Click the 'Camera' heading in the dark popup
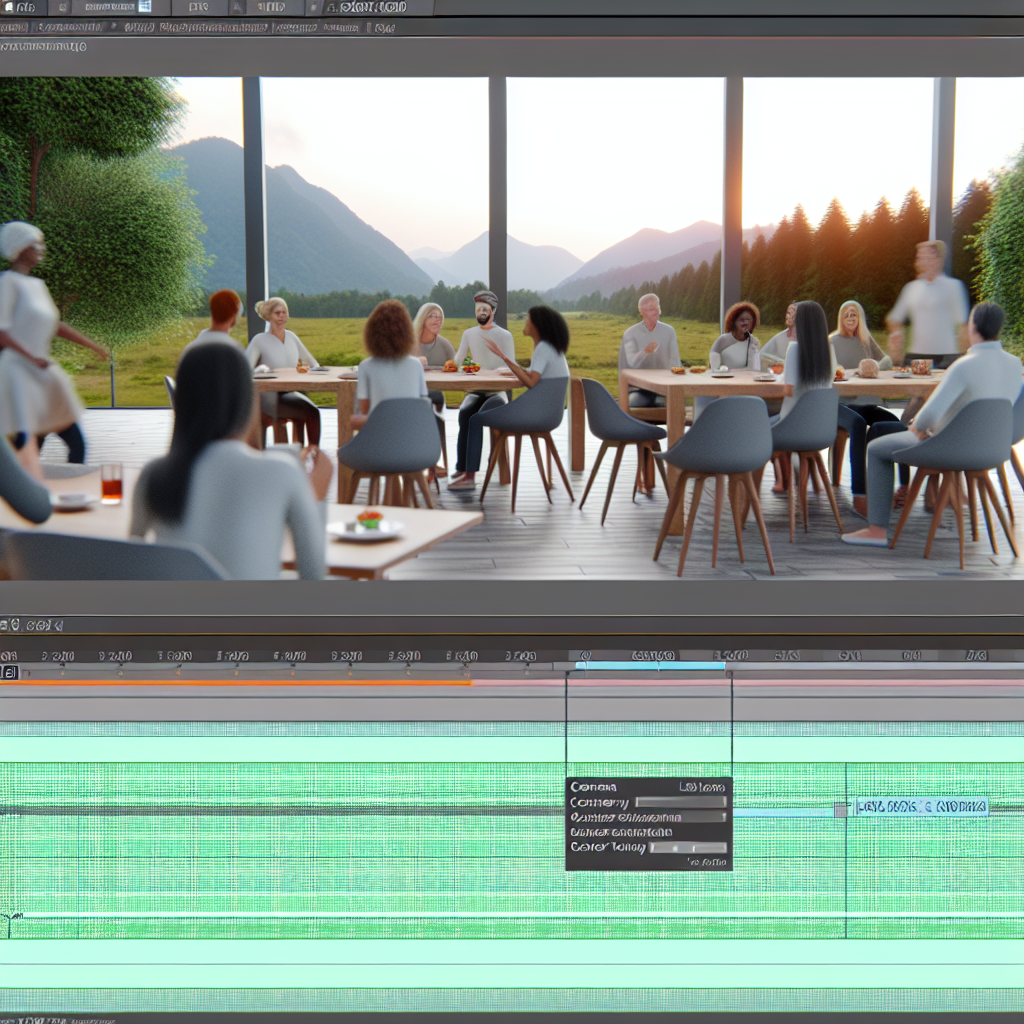Screen dimensions: 1024x1024 tap(593, 787)
